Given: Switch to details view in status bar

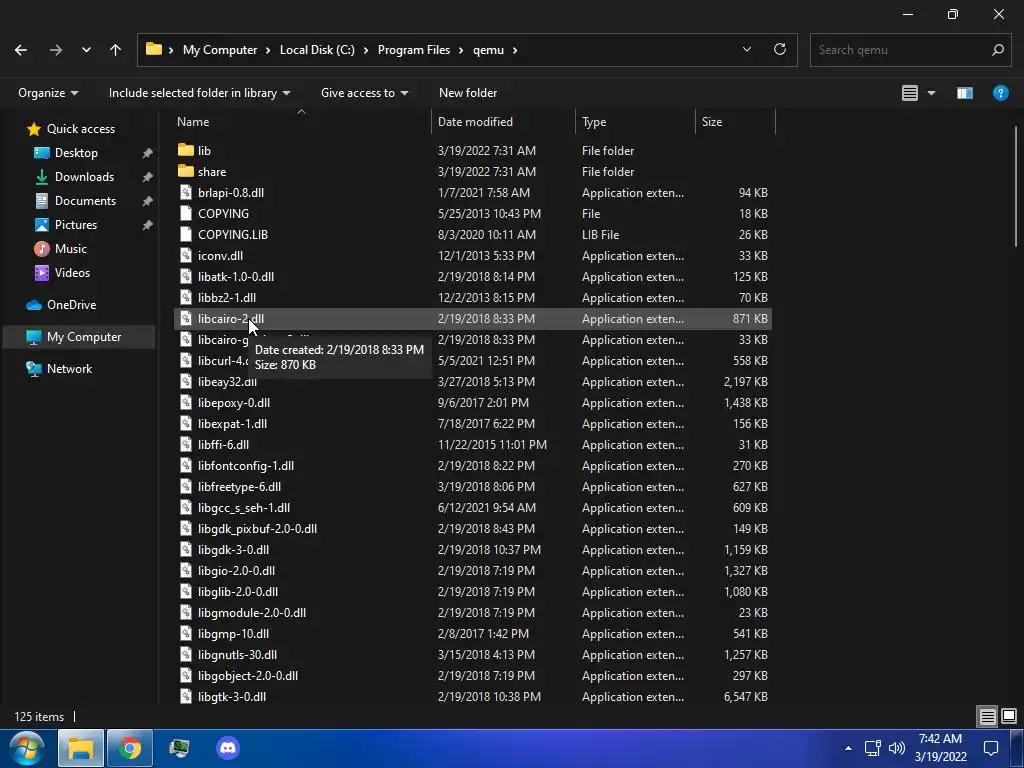Looking at the screenshot, I should coord(987,716).
